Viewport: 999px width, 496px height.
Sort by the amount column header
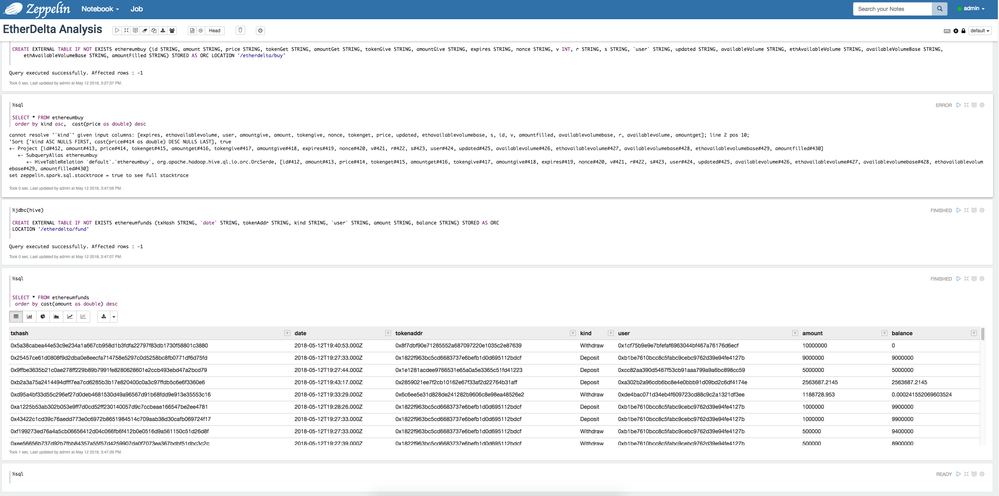pyautogui.click(x=812, y=333)
